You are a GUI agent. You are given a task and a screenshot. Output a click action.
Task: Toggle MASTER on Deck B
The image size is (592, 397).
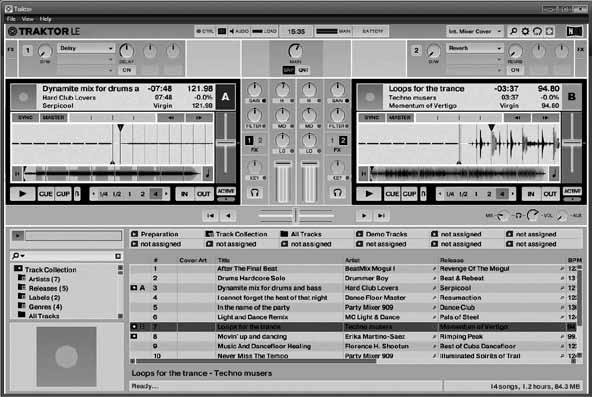coord(400,118)
